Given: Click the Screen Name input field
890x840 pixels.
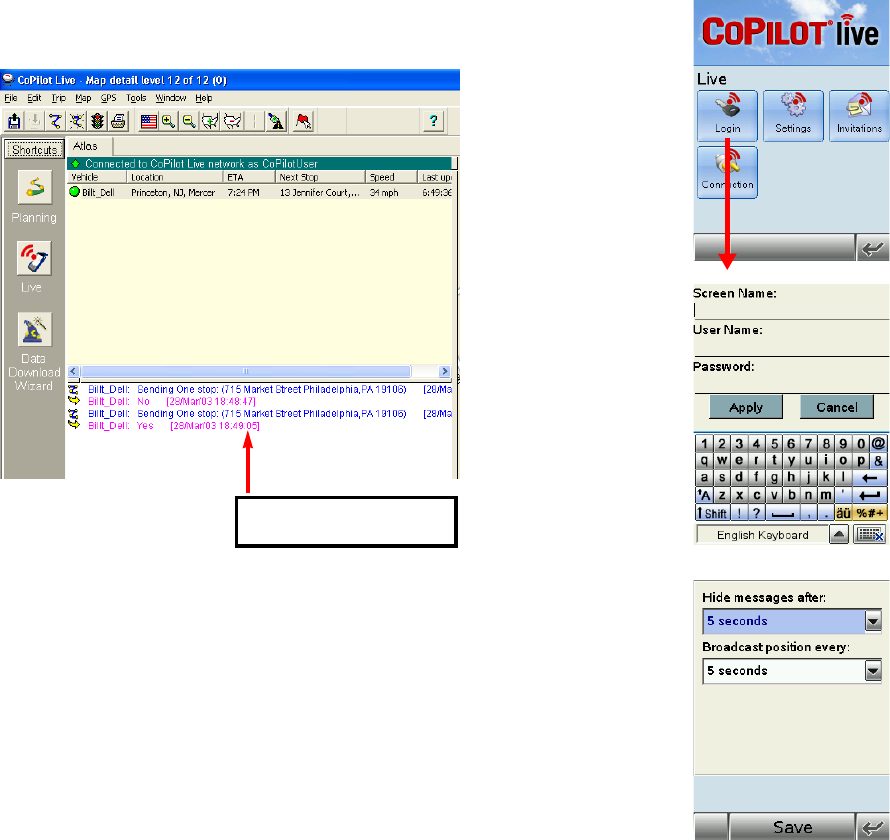Looking at the screenshot, I should click(x=791, y=310).
